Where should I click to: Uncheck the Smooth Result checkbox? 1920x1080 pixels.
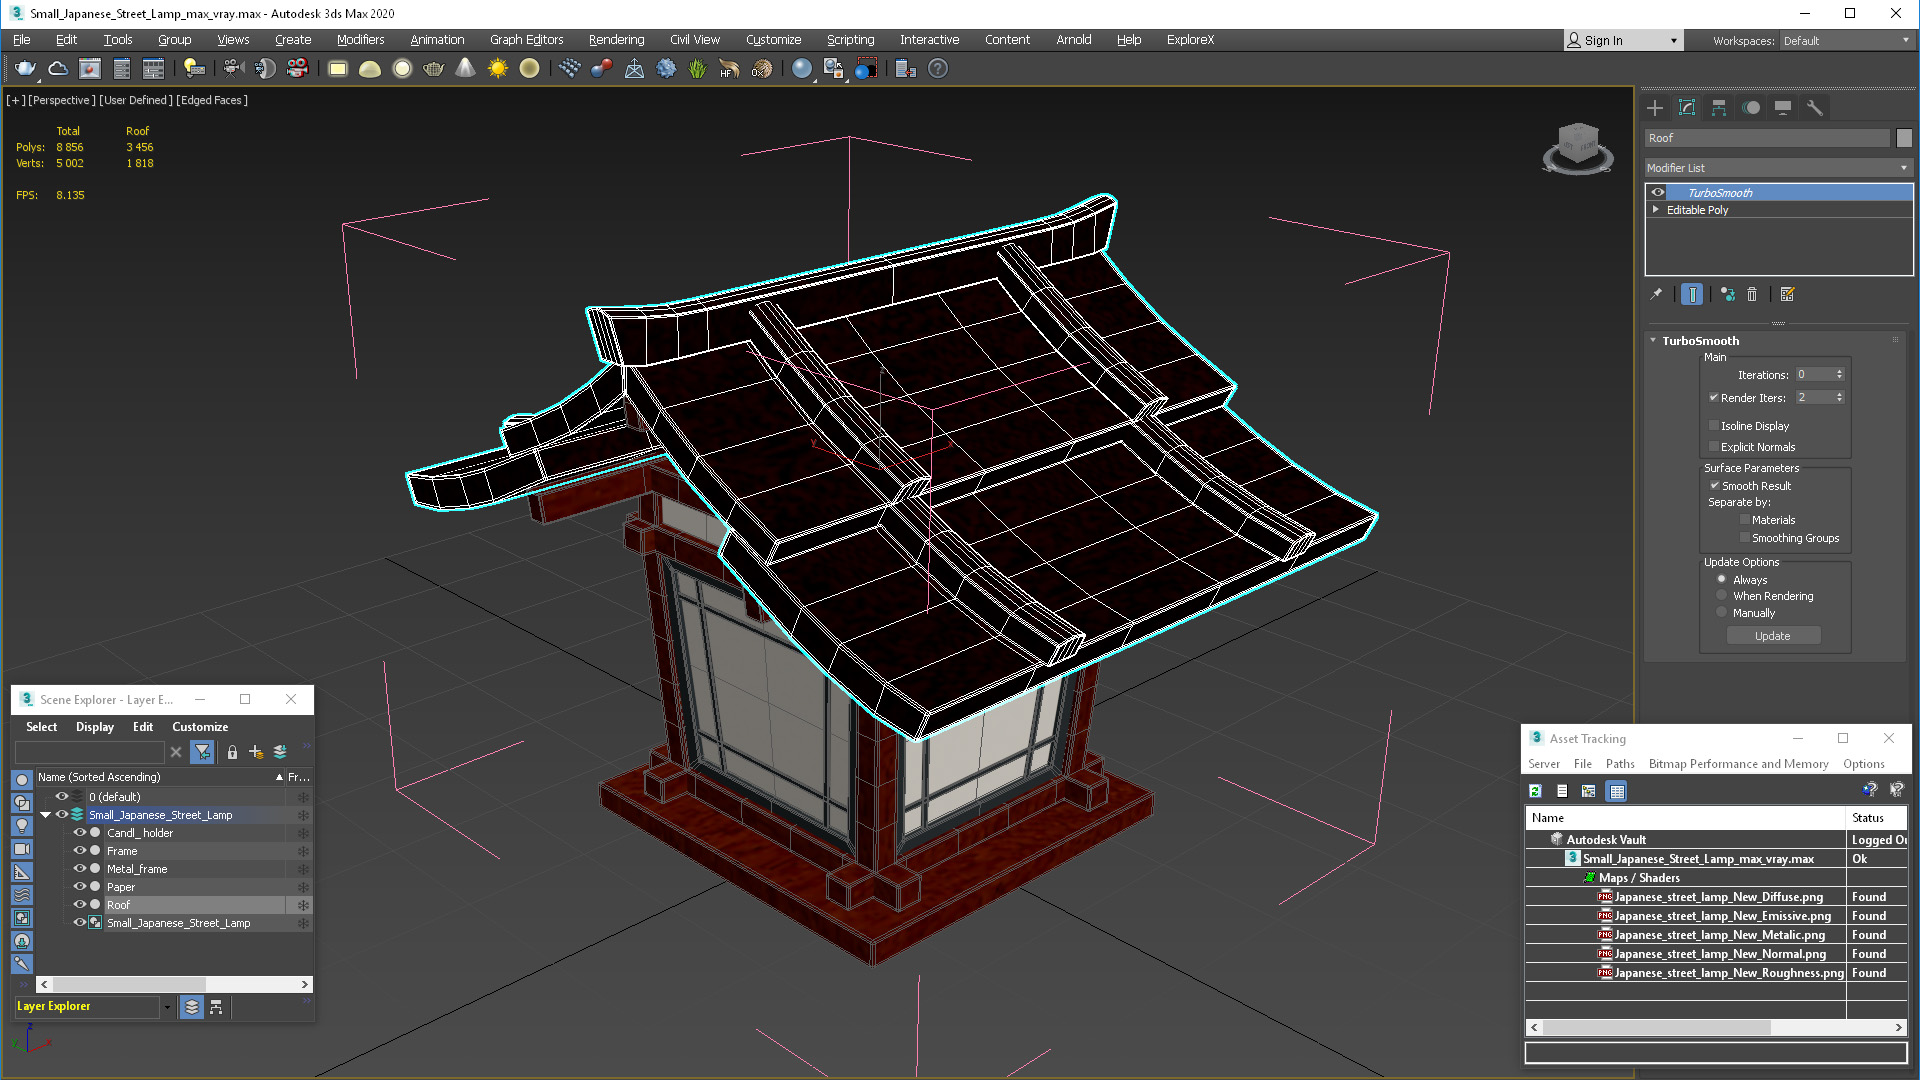tap(1714, 486)
